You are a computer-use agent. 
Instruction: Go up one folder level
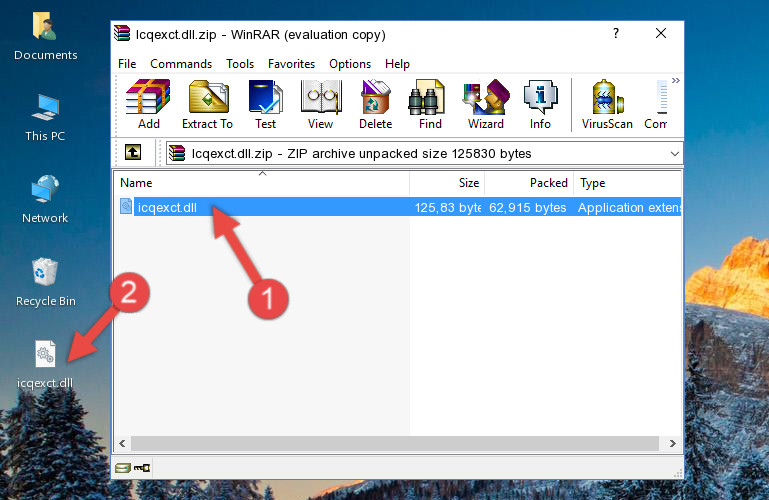pos(133,152)
